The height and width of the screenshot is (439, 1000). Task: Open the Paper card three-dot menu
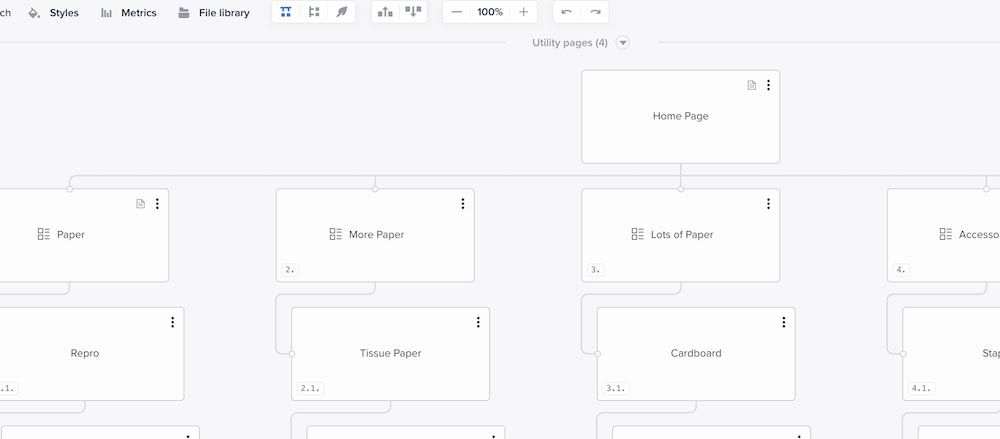158,204
